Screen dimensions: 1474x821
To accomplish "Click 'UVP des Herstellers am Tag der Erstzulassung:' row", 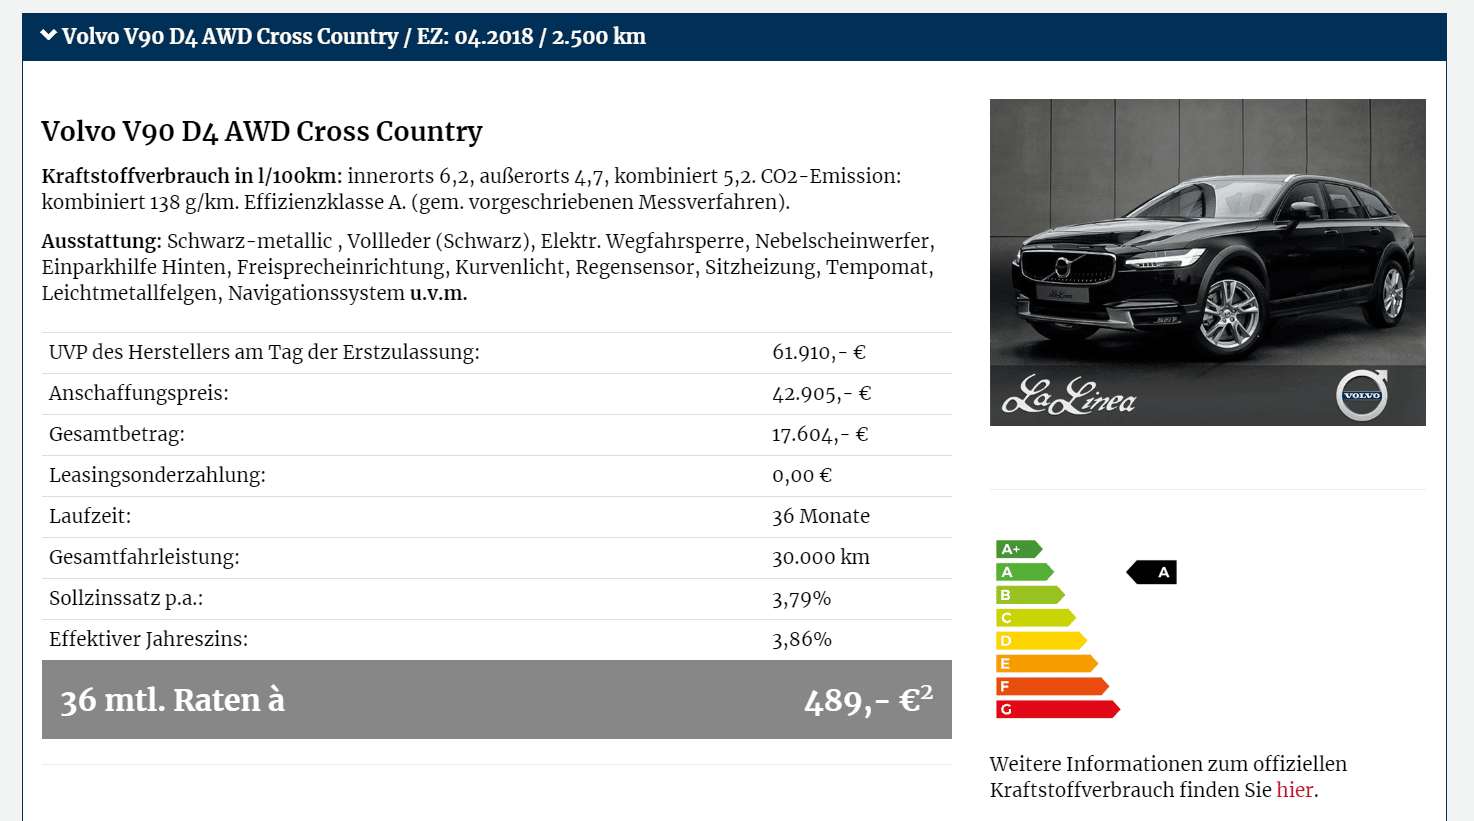I will 497,353.
